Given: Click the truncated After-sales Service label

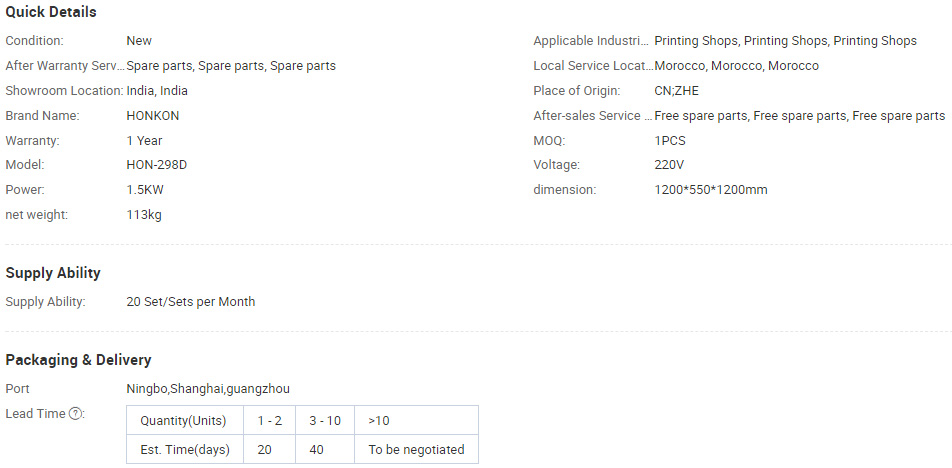Looking at the screenshot, I should pos(593,116).
